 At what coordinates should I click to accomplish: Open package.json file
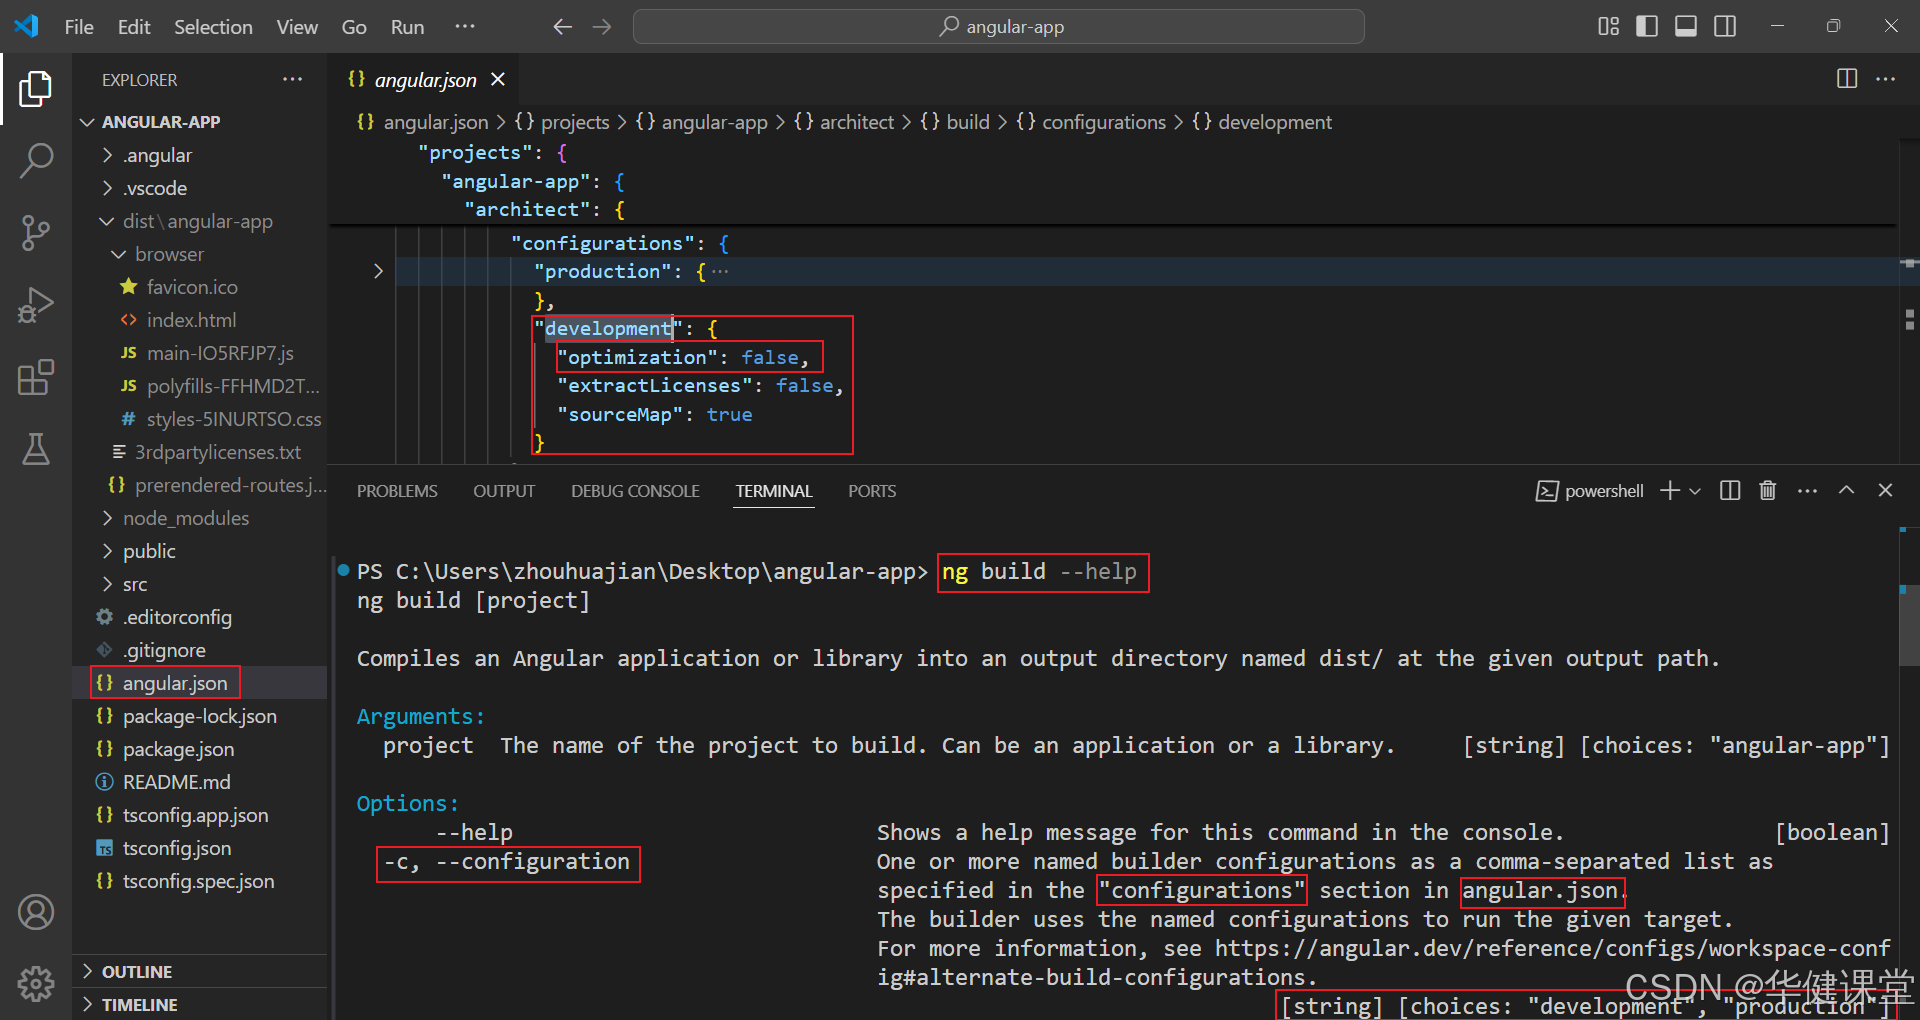(200, 749)
